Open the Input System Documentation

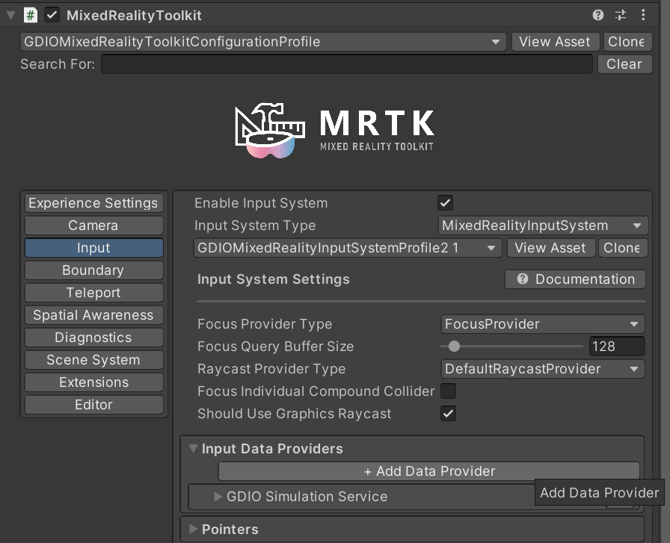click(x=576, y=279)
